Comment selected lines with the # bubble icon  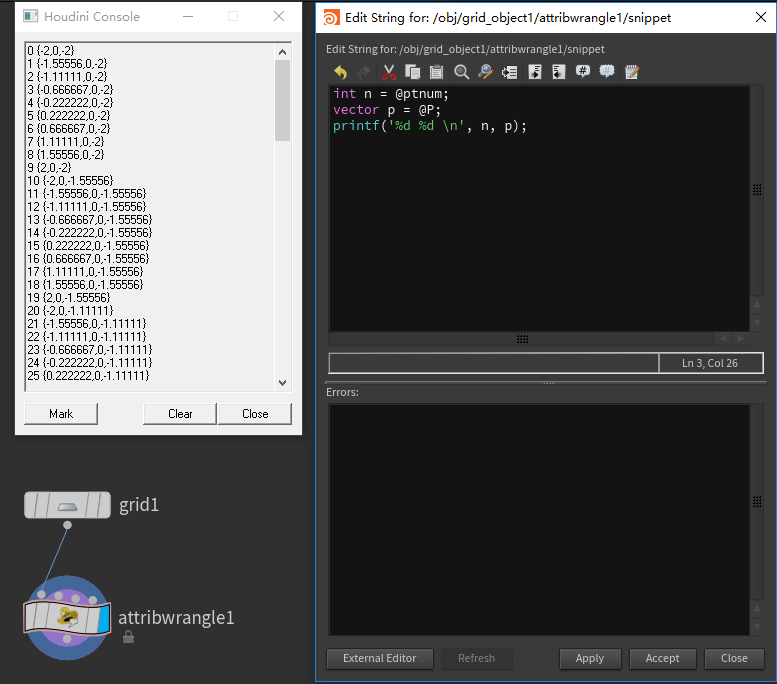(583, 72)
